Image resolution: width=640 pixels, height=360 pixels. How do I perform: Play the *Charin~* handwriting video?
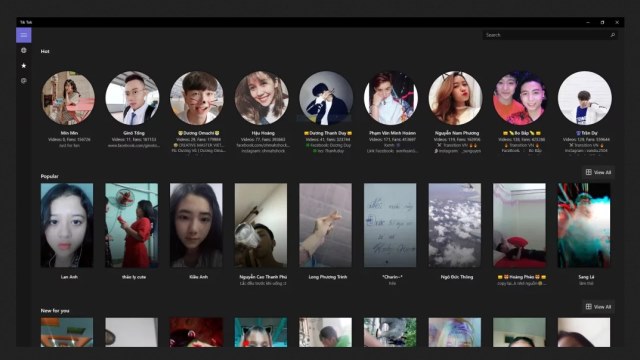point(390,225)
